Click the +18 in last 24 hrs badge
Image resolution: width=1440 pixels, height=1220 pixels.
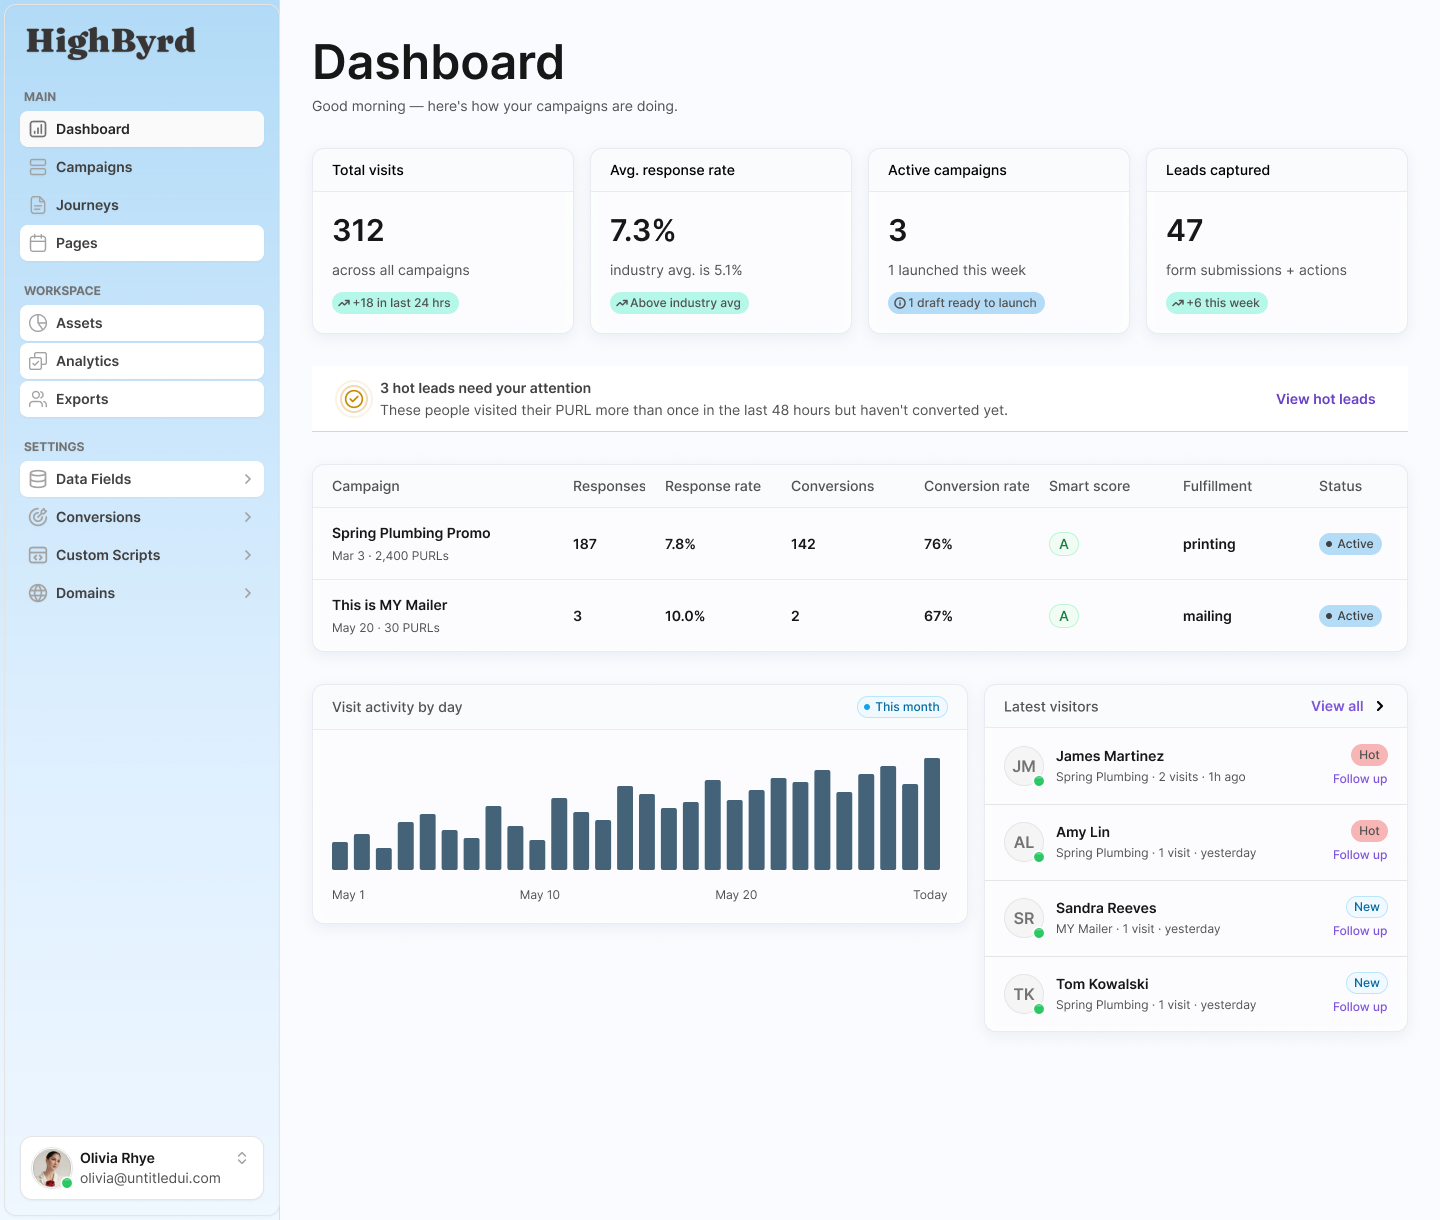click(395, 303)
